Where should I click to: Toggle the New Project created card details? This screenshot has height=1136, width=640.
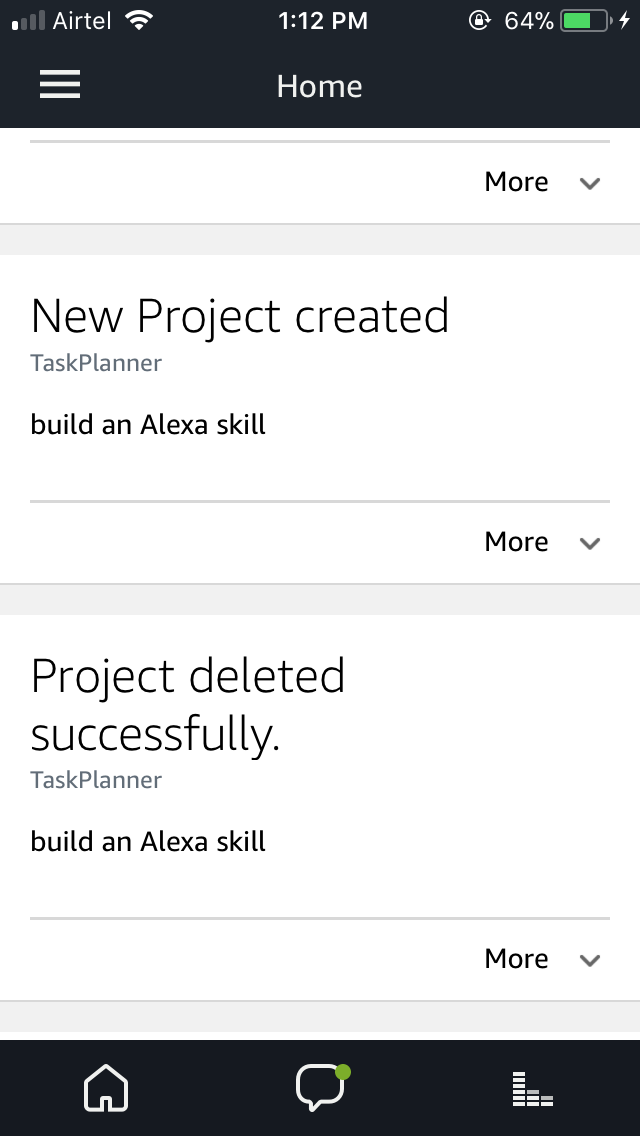tap(540, 542)
